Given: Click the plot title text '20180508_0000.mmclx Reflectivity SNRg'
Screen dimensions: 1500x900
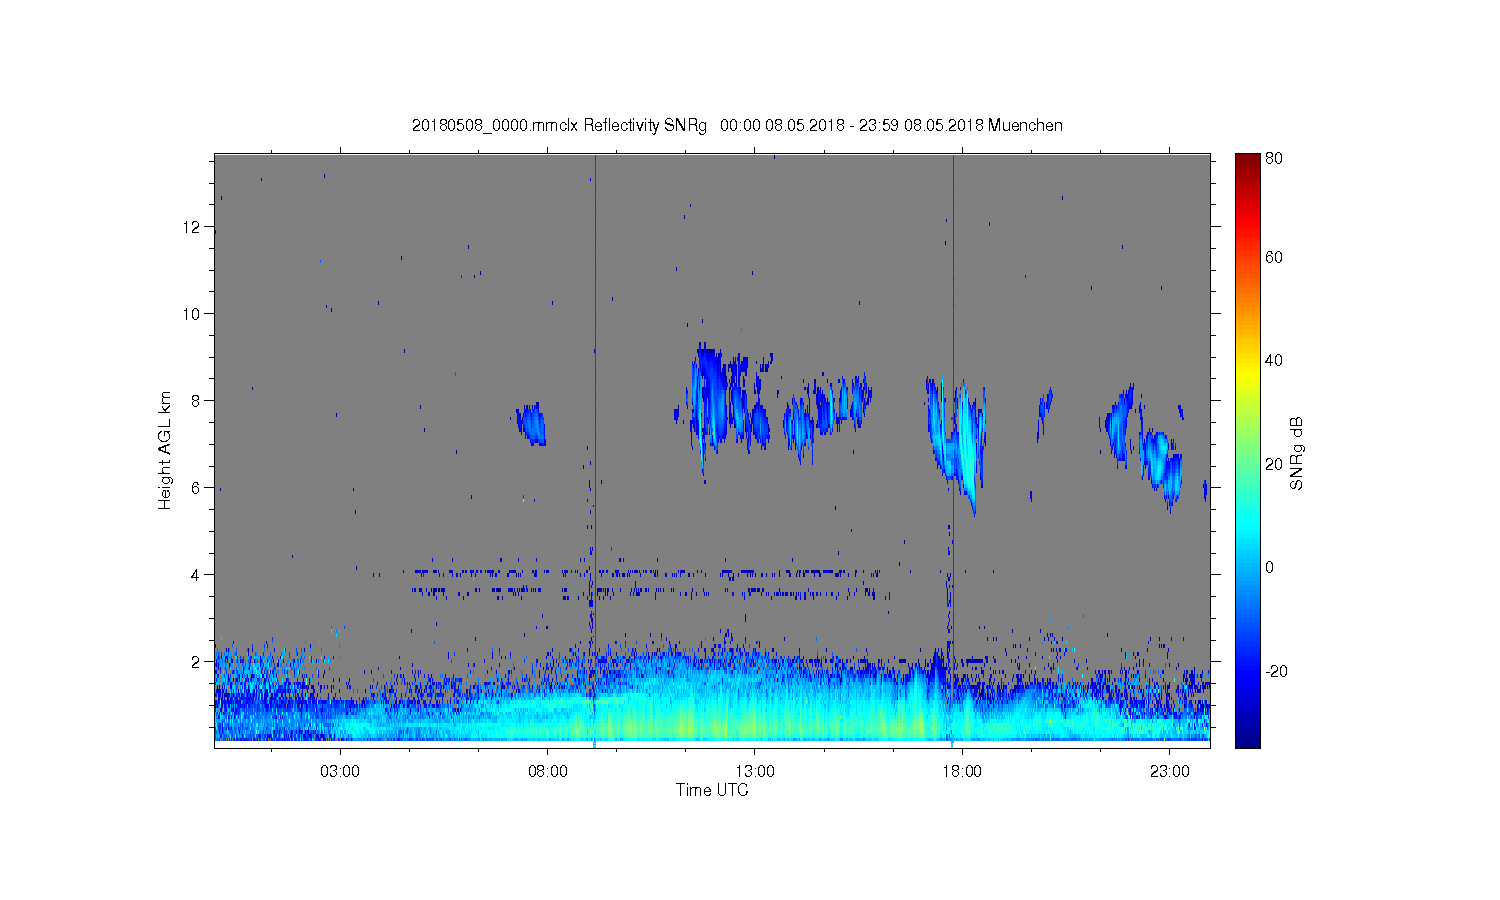Looking at the screenshot, I should point(559,126).
